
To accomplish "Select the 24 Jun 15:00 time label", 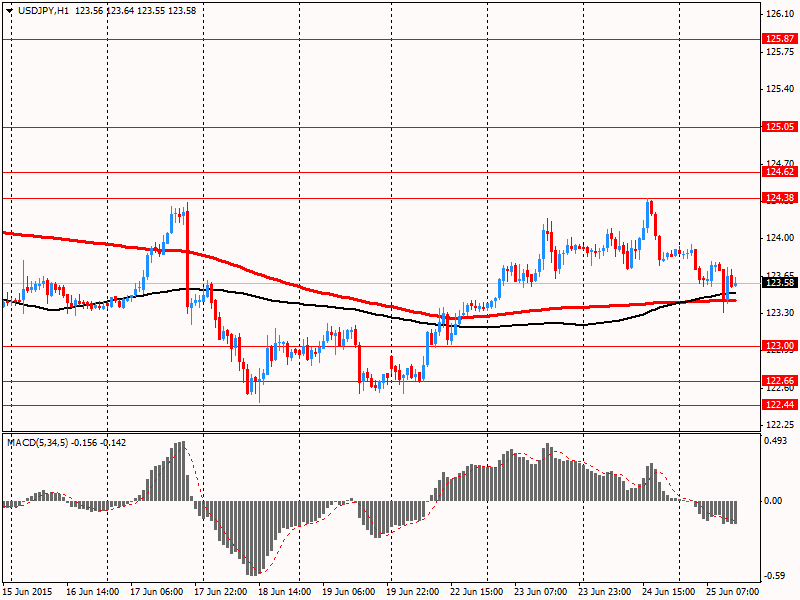I will pos(668,592).
